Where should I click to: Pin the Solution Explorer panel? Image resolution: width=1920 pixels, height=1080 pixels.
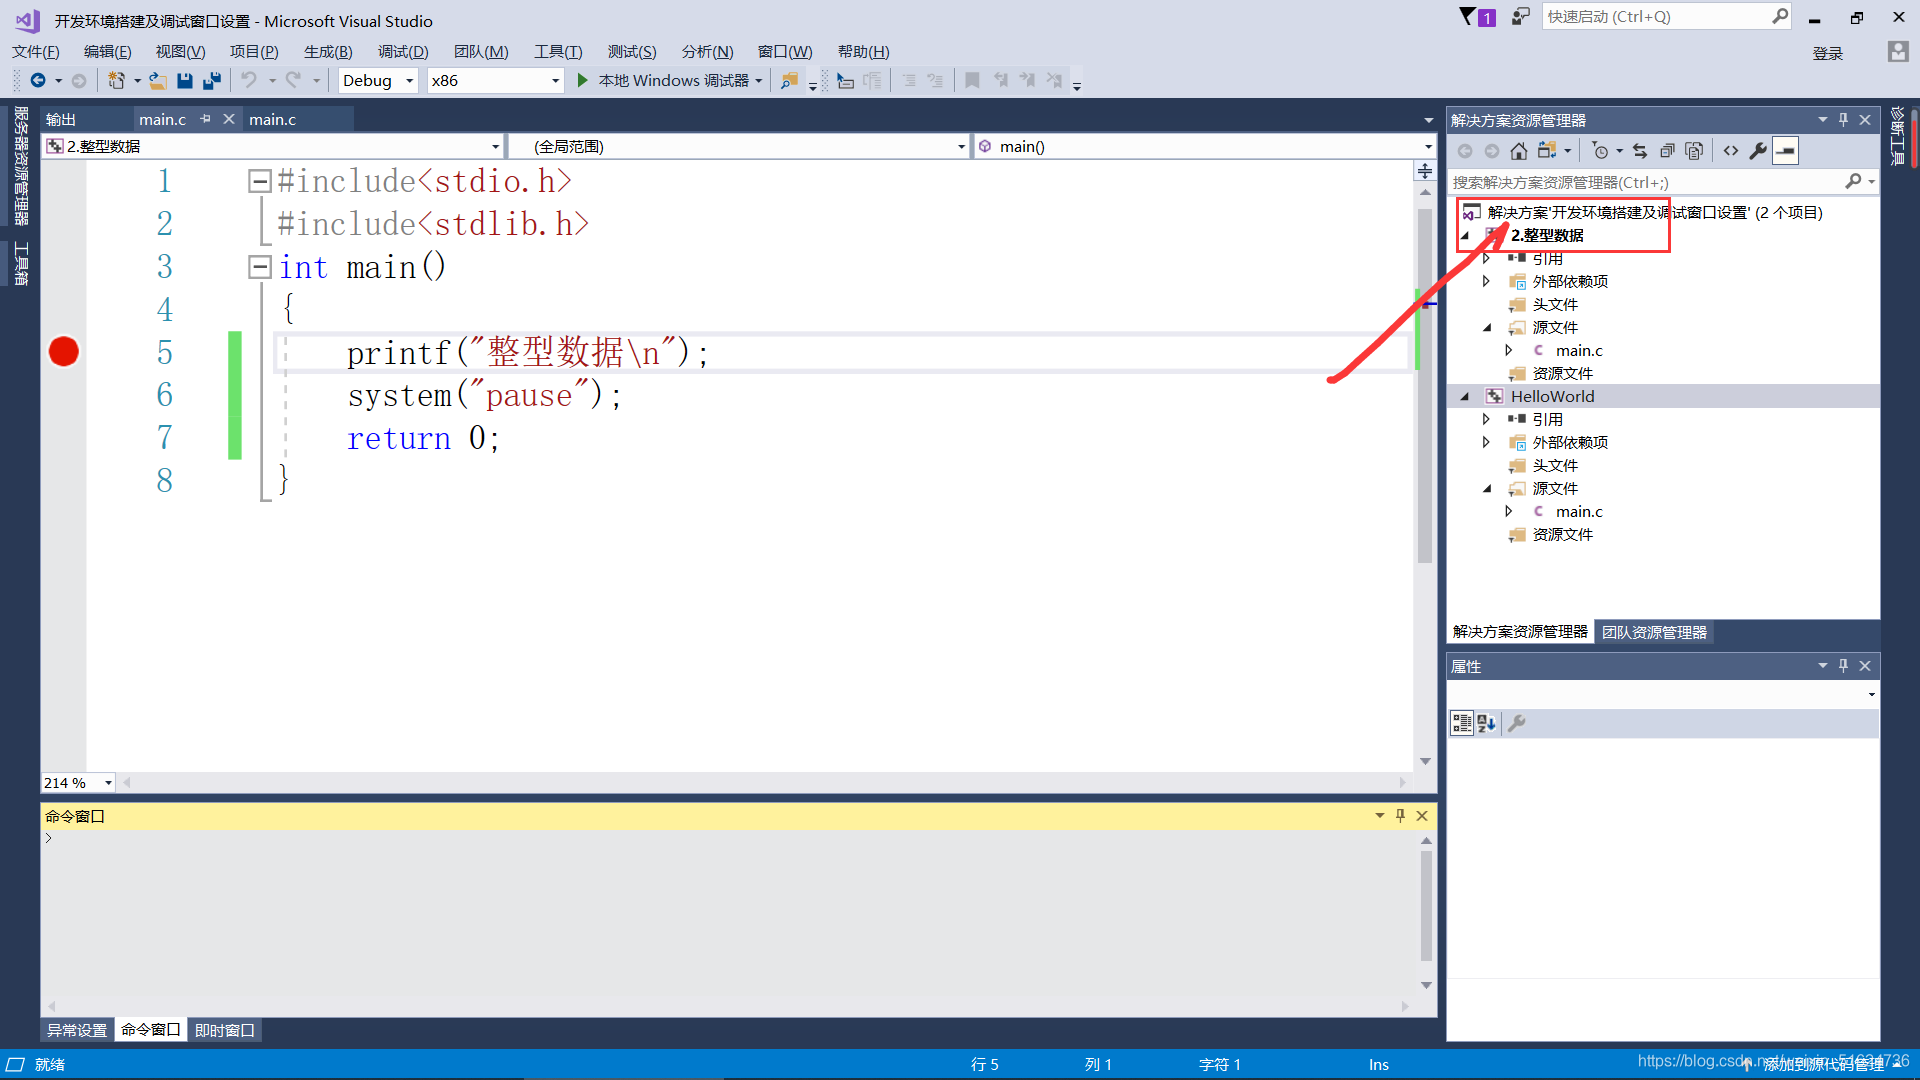(x=1844, y=120)
